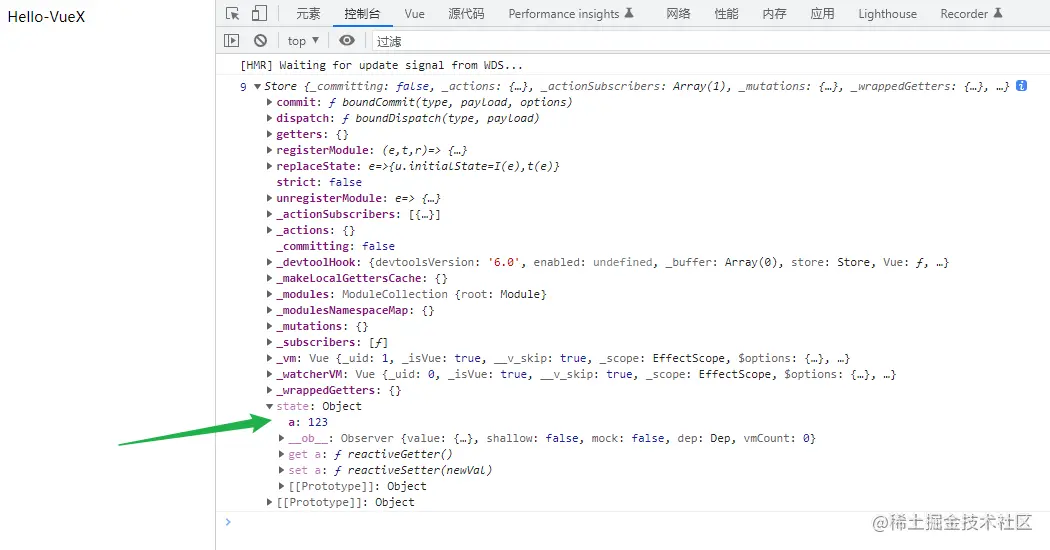Screen dimensions: 1050x550
Task: Expand set a reactiveSetter
Action: [x=281, y=470]
